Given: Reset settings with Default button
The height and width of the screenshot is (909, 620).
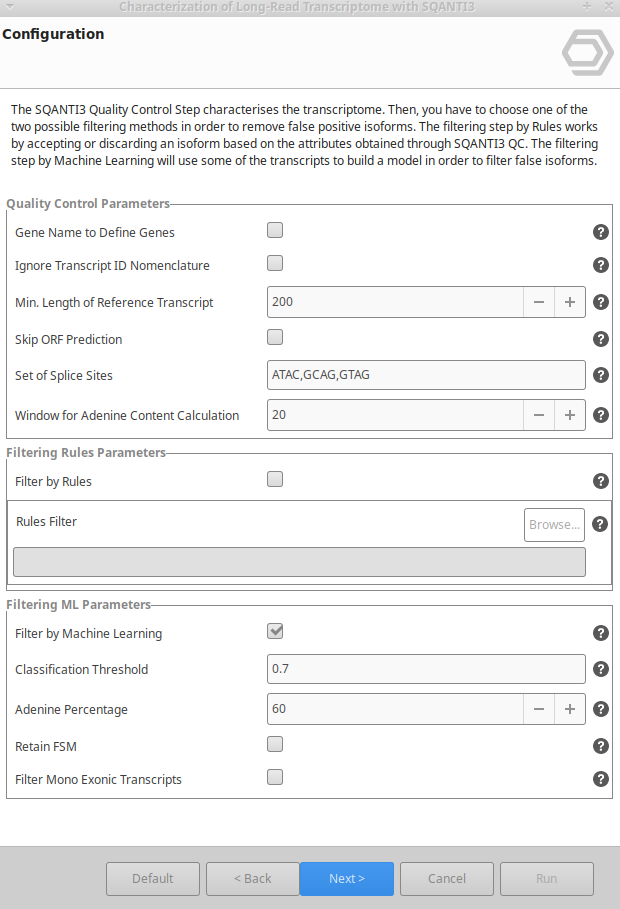Looking at the screenshot, I should [153, 879].
